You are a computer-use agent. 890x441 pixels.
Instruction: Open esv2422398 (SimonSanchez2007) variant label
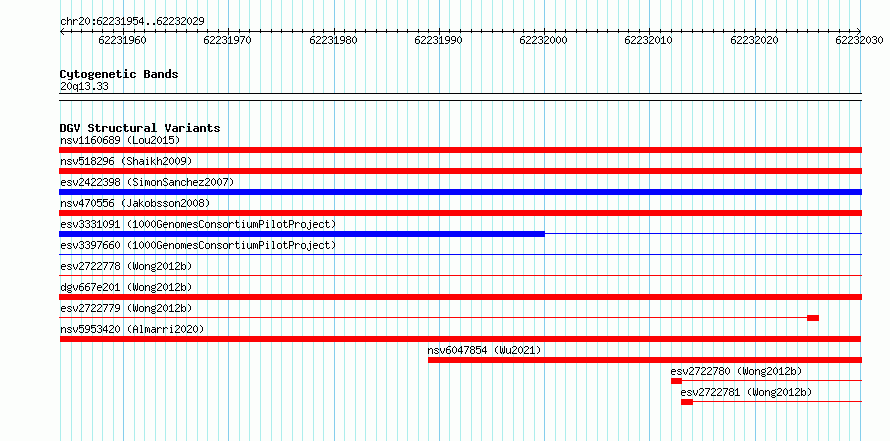(x=147, y=182)
